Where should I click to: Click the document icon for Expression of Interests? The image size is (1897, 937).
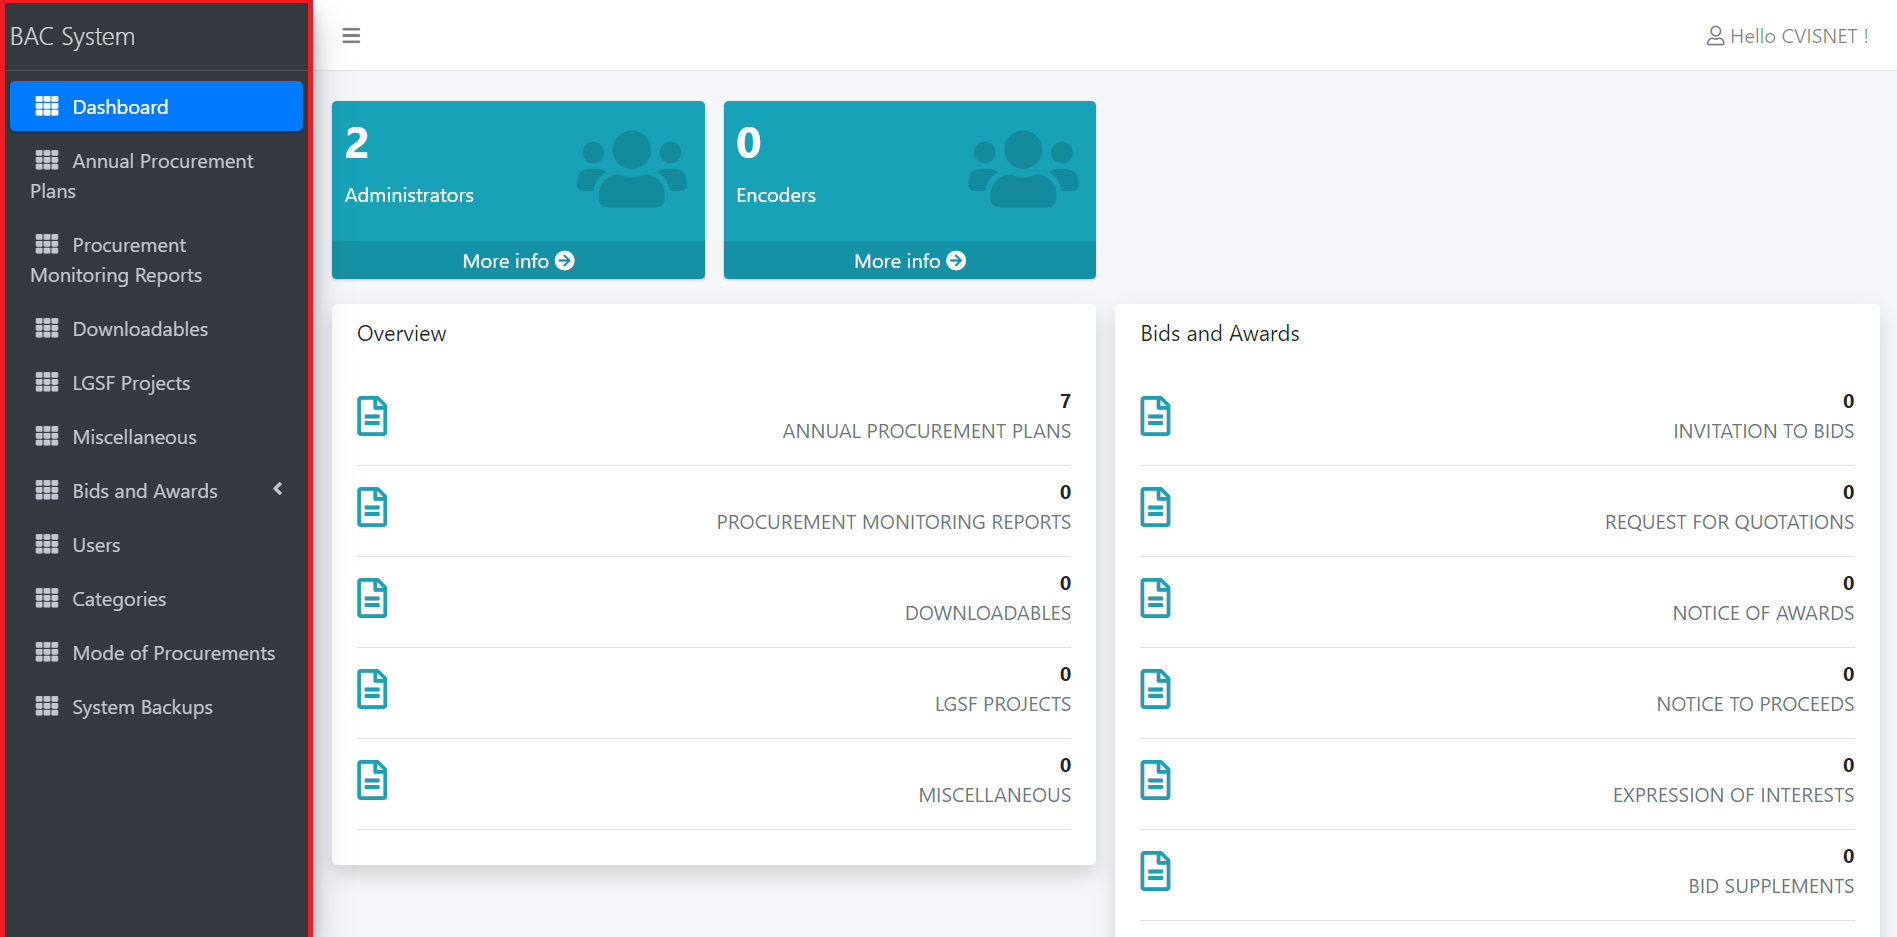click(x=1155, y=780)
